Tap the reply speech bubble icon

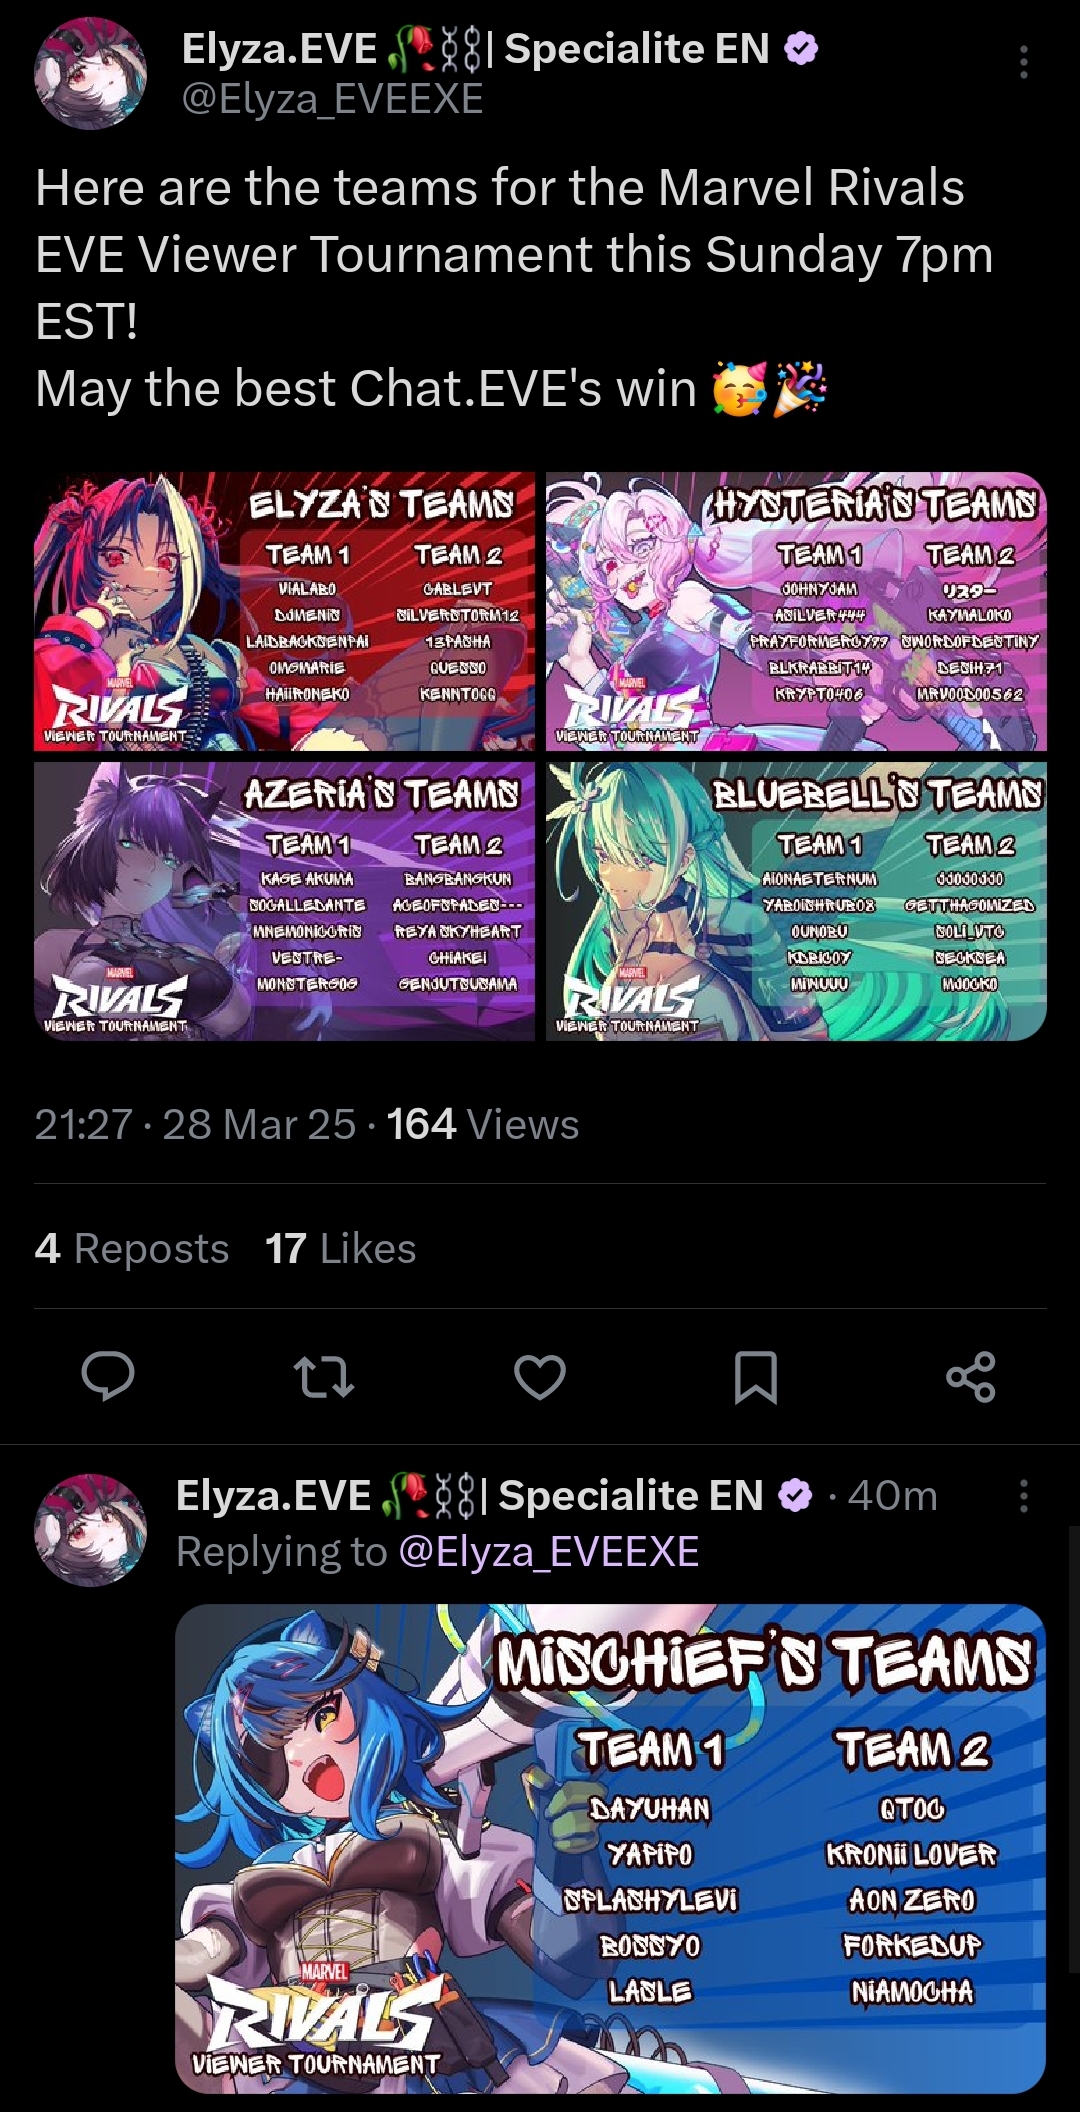coord(108,1376)
